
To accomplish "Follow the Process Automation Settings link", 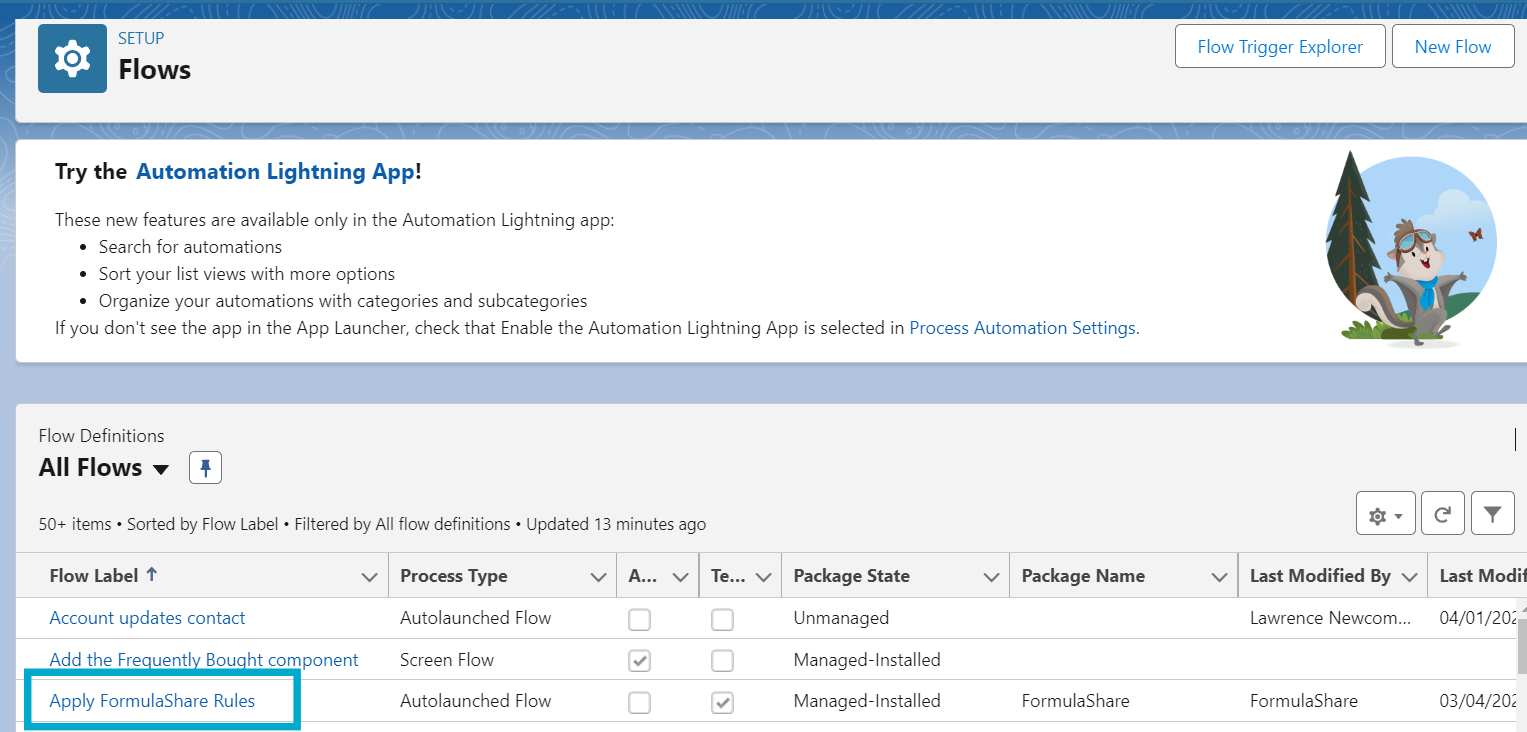I will point(1022,327).
